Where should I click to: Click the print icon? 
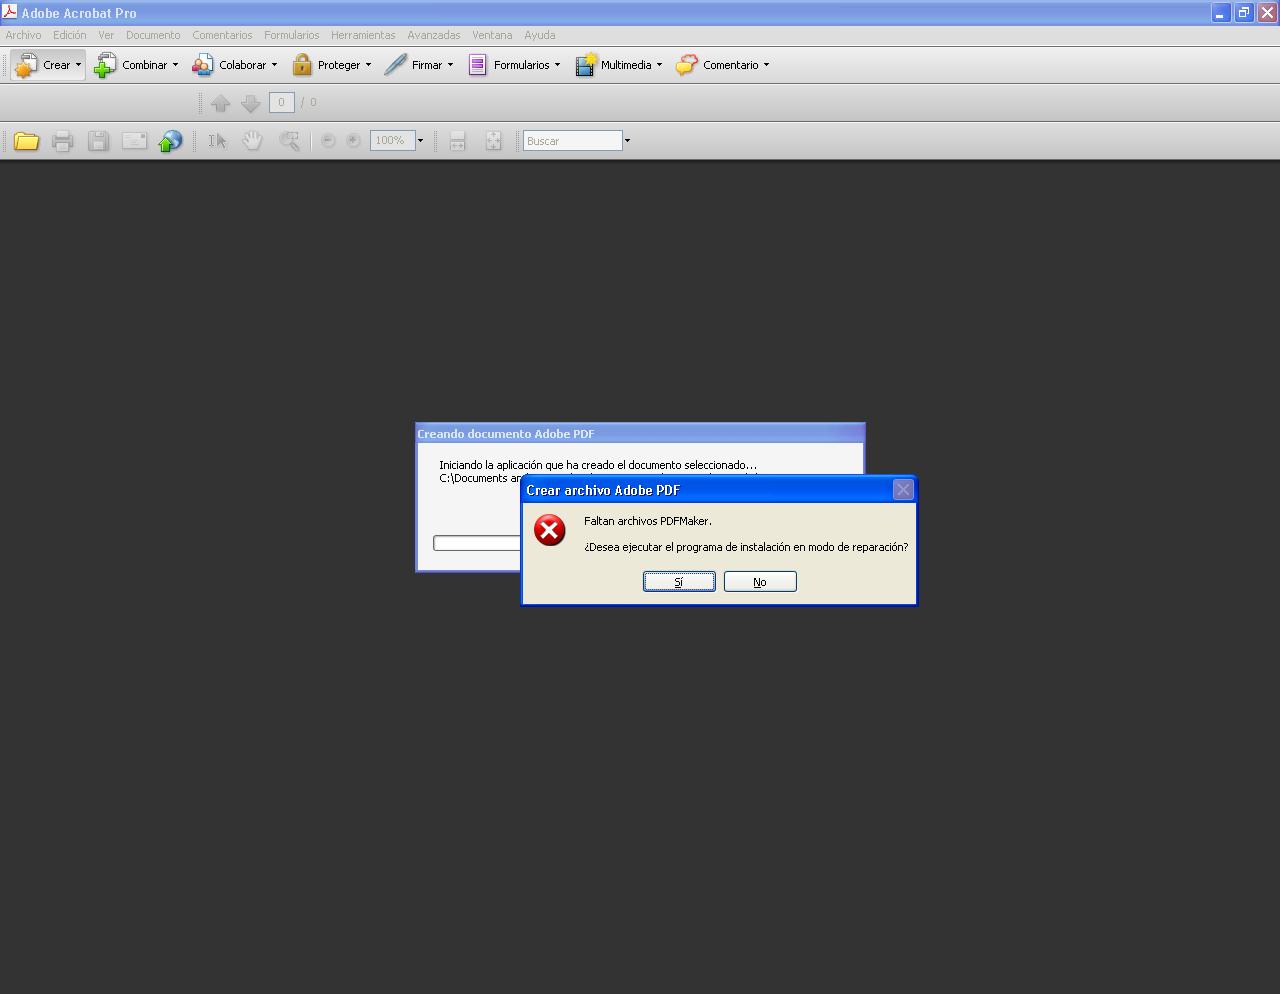(x=62, y=141)
